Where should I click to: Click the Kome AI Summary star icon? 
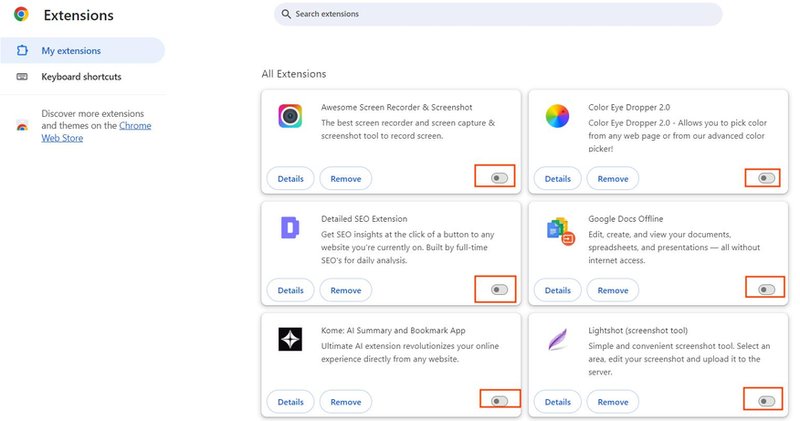(x=290, y=339)
